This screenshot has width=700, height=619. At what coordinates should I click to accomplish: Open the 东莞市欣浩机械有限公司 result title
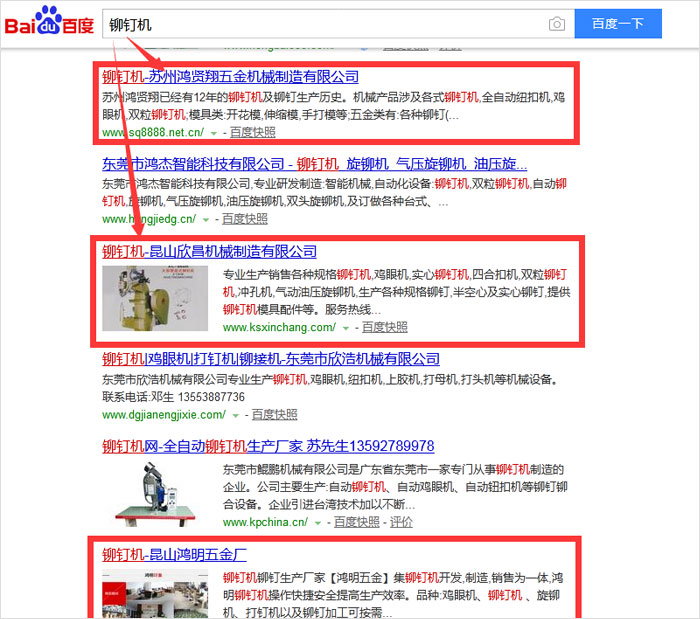[270, 359]
